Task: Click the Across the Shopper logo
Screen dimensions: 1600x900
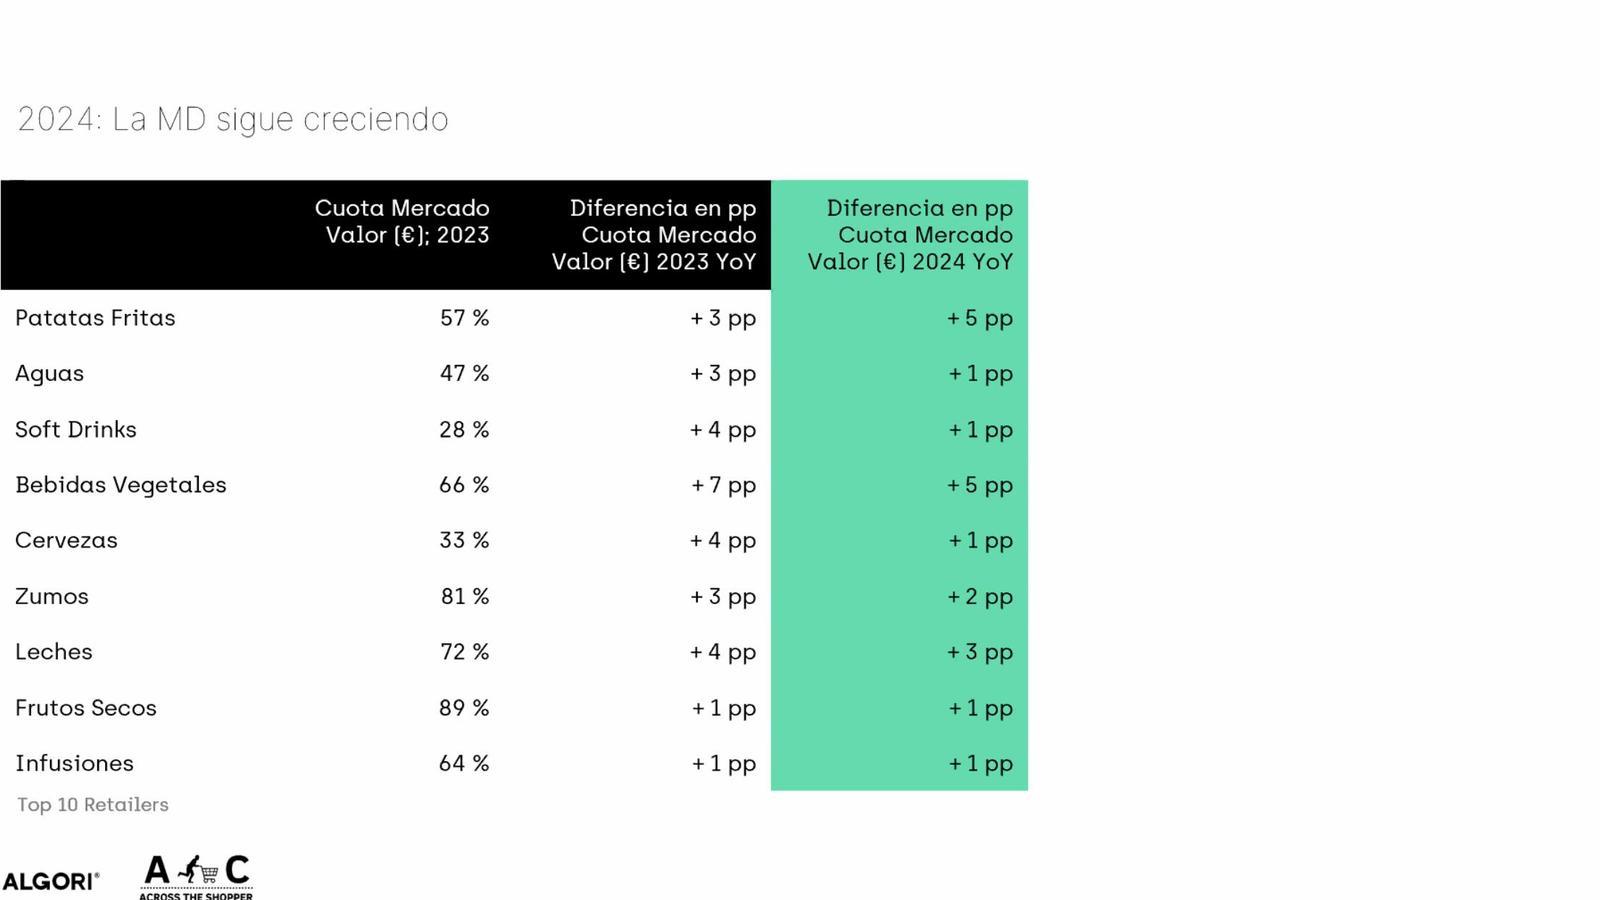Action: click(196, 876)
